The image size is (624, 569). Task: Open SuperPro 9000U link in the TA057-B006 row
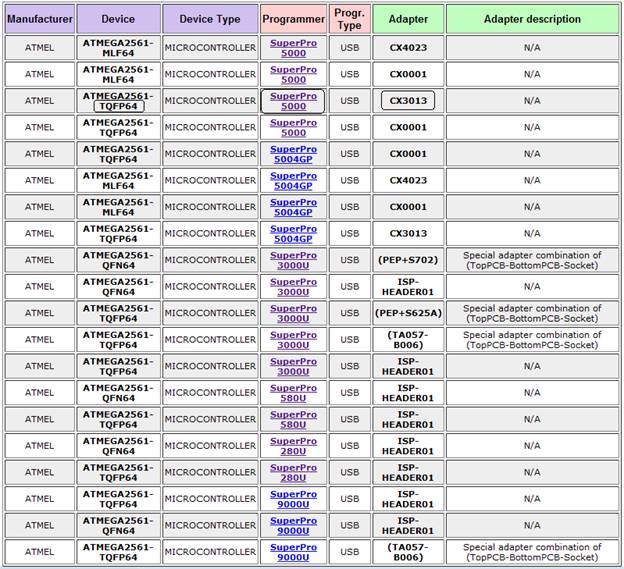point(293,552)
